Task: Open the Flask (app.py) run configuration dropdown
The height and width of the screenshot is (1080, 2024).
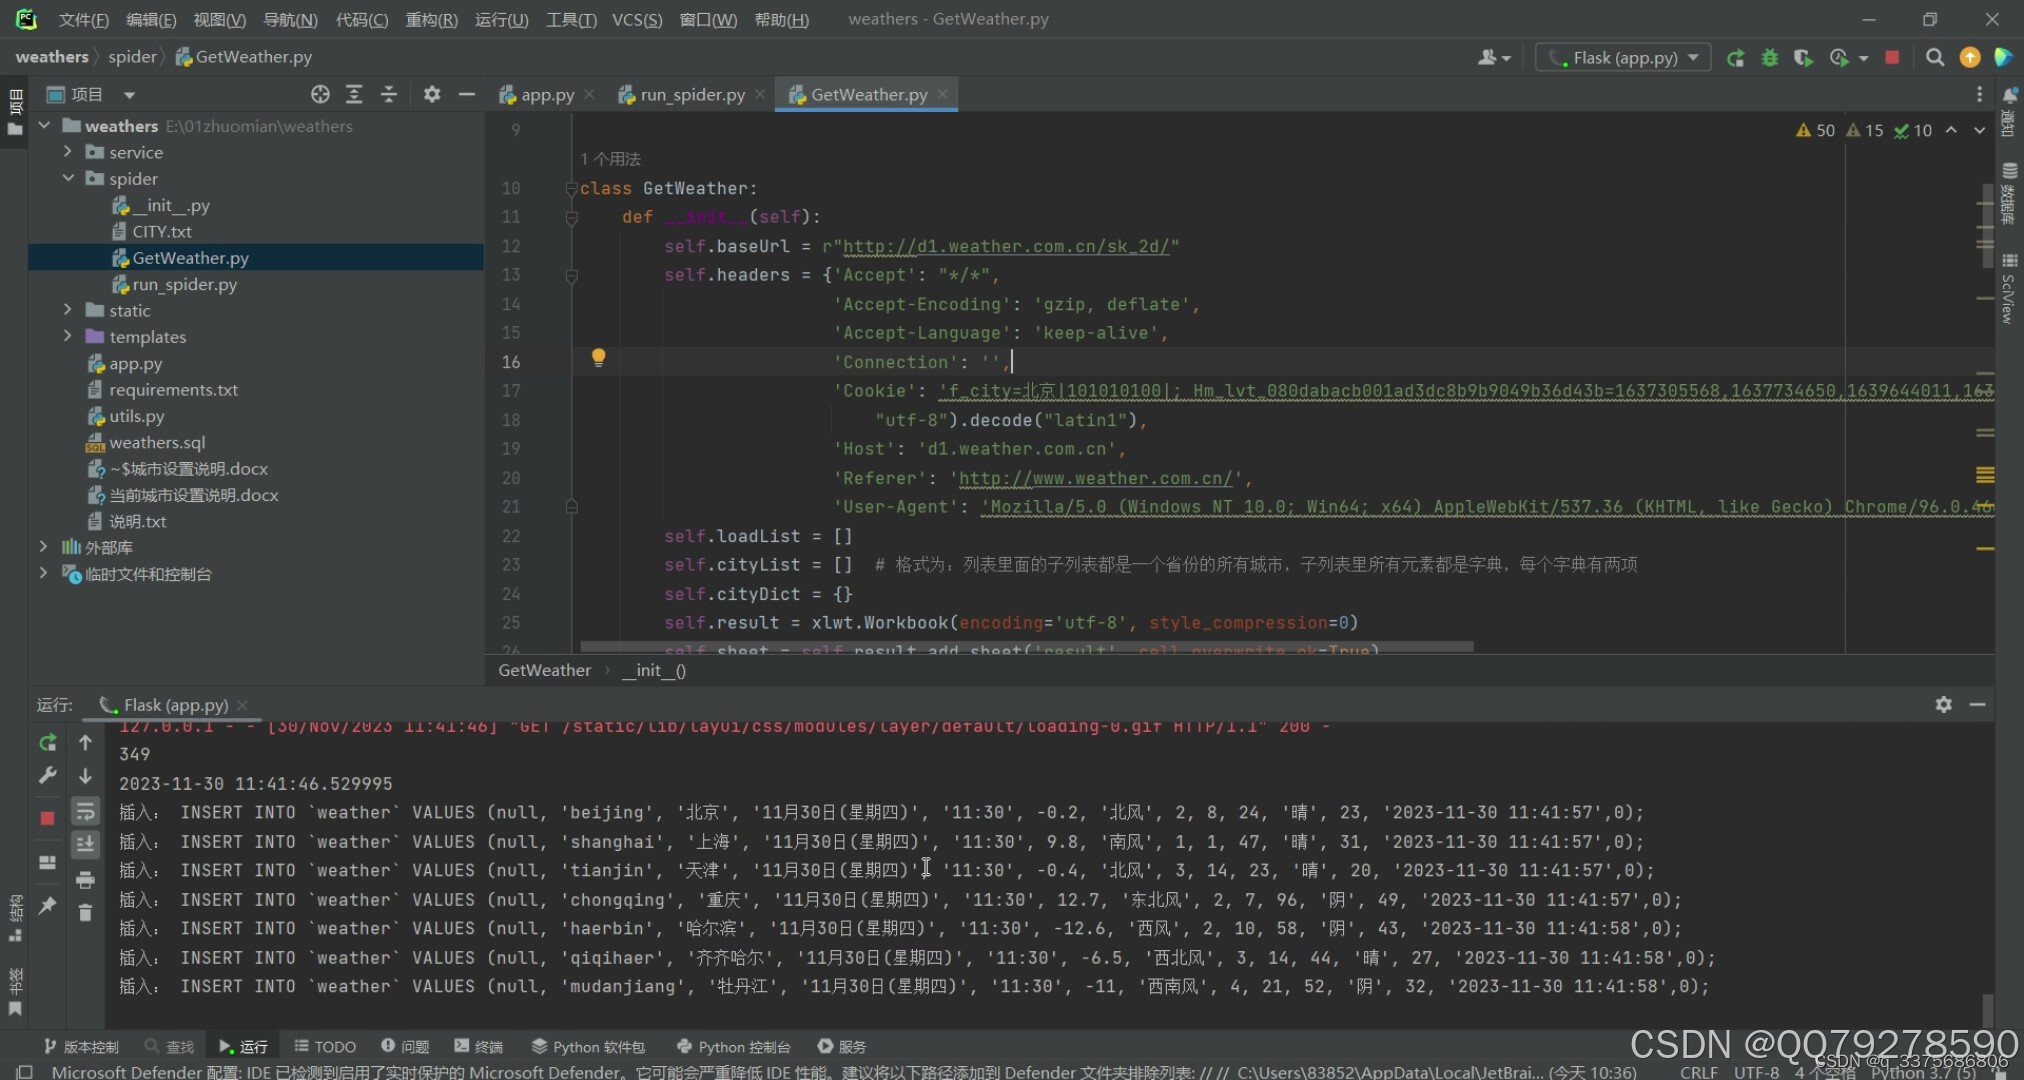Action: pos(1623,58)
